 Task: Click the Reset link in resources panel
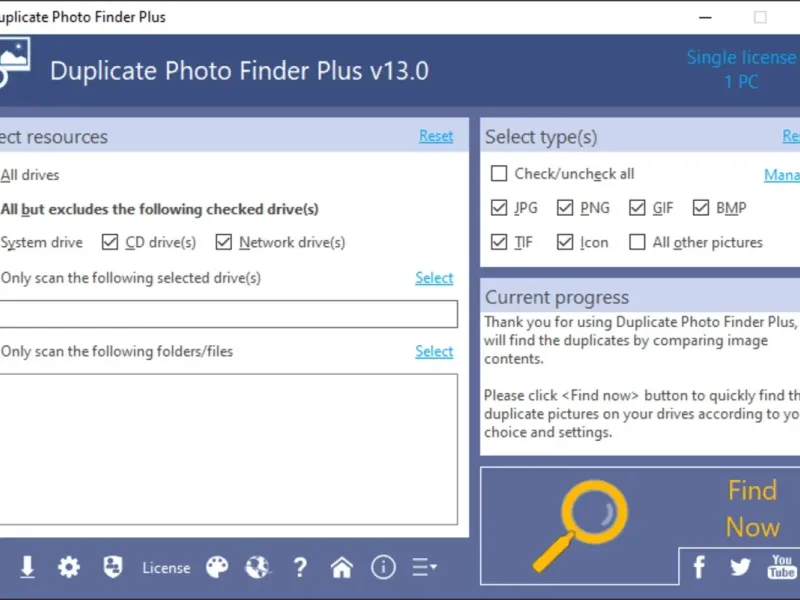click(436, 136)
